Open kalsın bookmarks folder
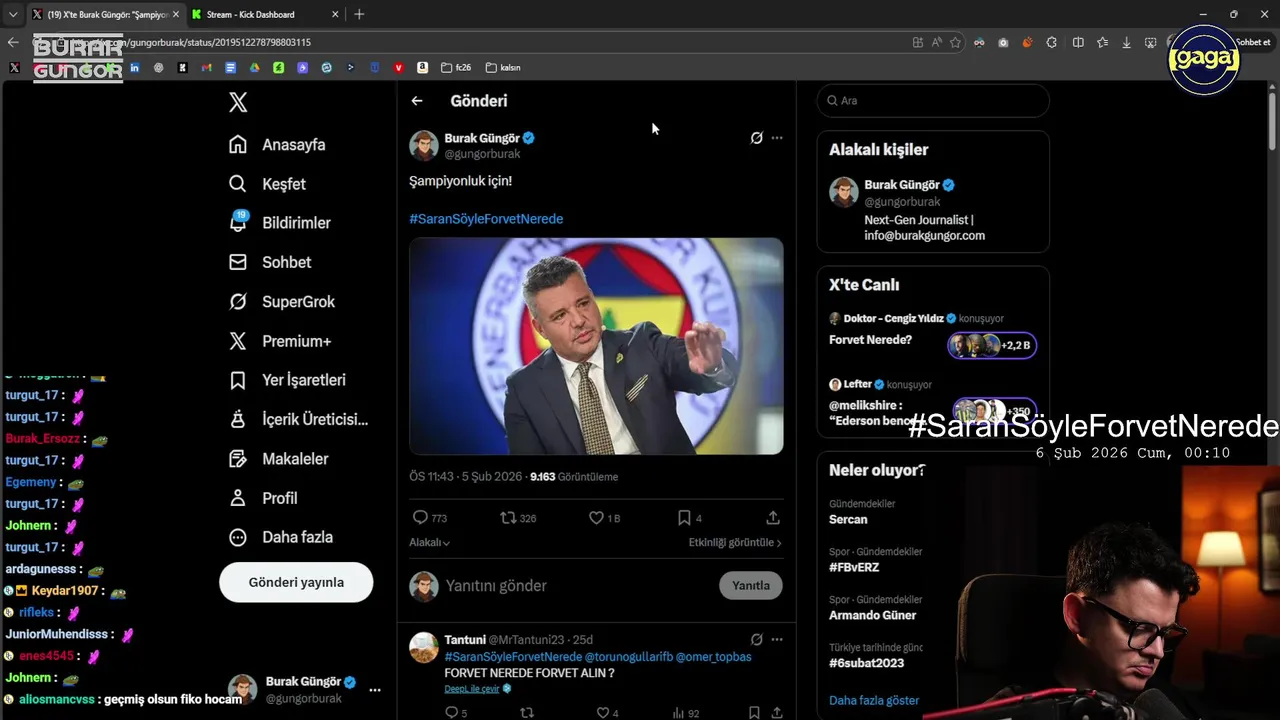Image resolution: width=1280 pixels, height=720 pixels. pos(503,68)
